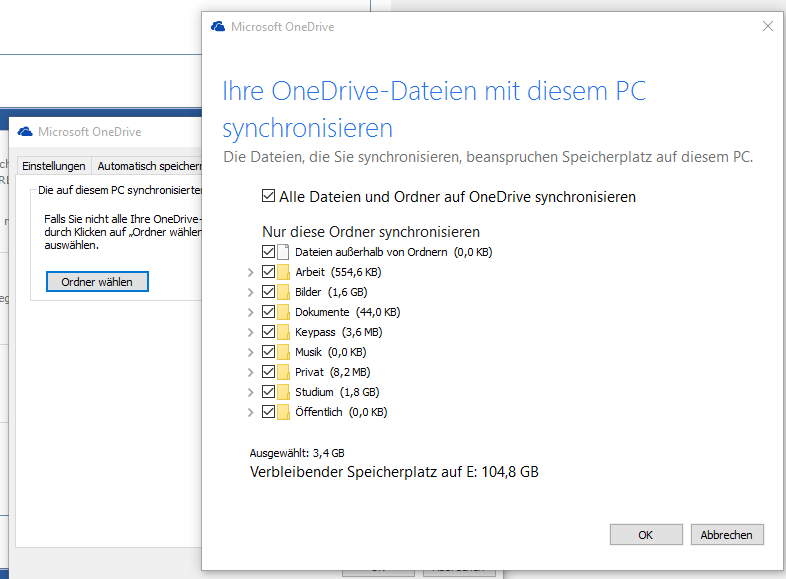Switch to the Einstellungen tab
The image size is (786, 579).
[x=54, y=166]
